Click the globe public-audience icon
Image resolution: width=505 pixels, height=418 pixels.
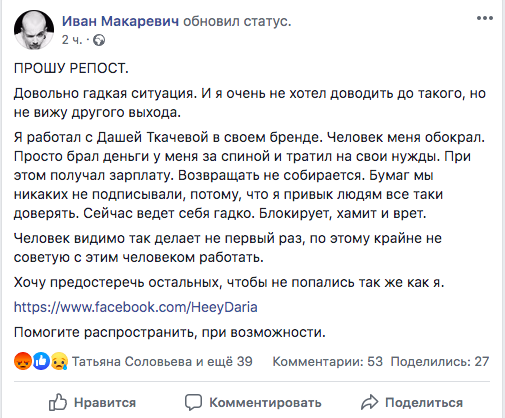(99, 40)
